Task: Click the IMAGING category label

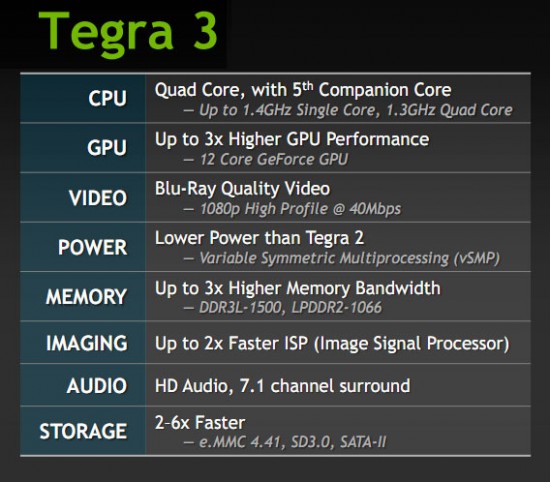Action: tap(87, 343)
